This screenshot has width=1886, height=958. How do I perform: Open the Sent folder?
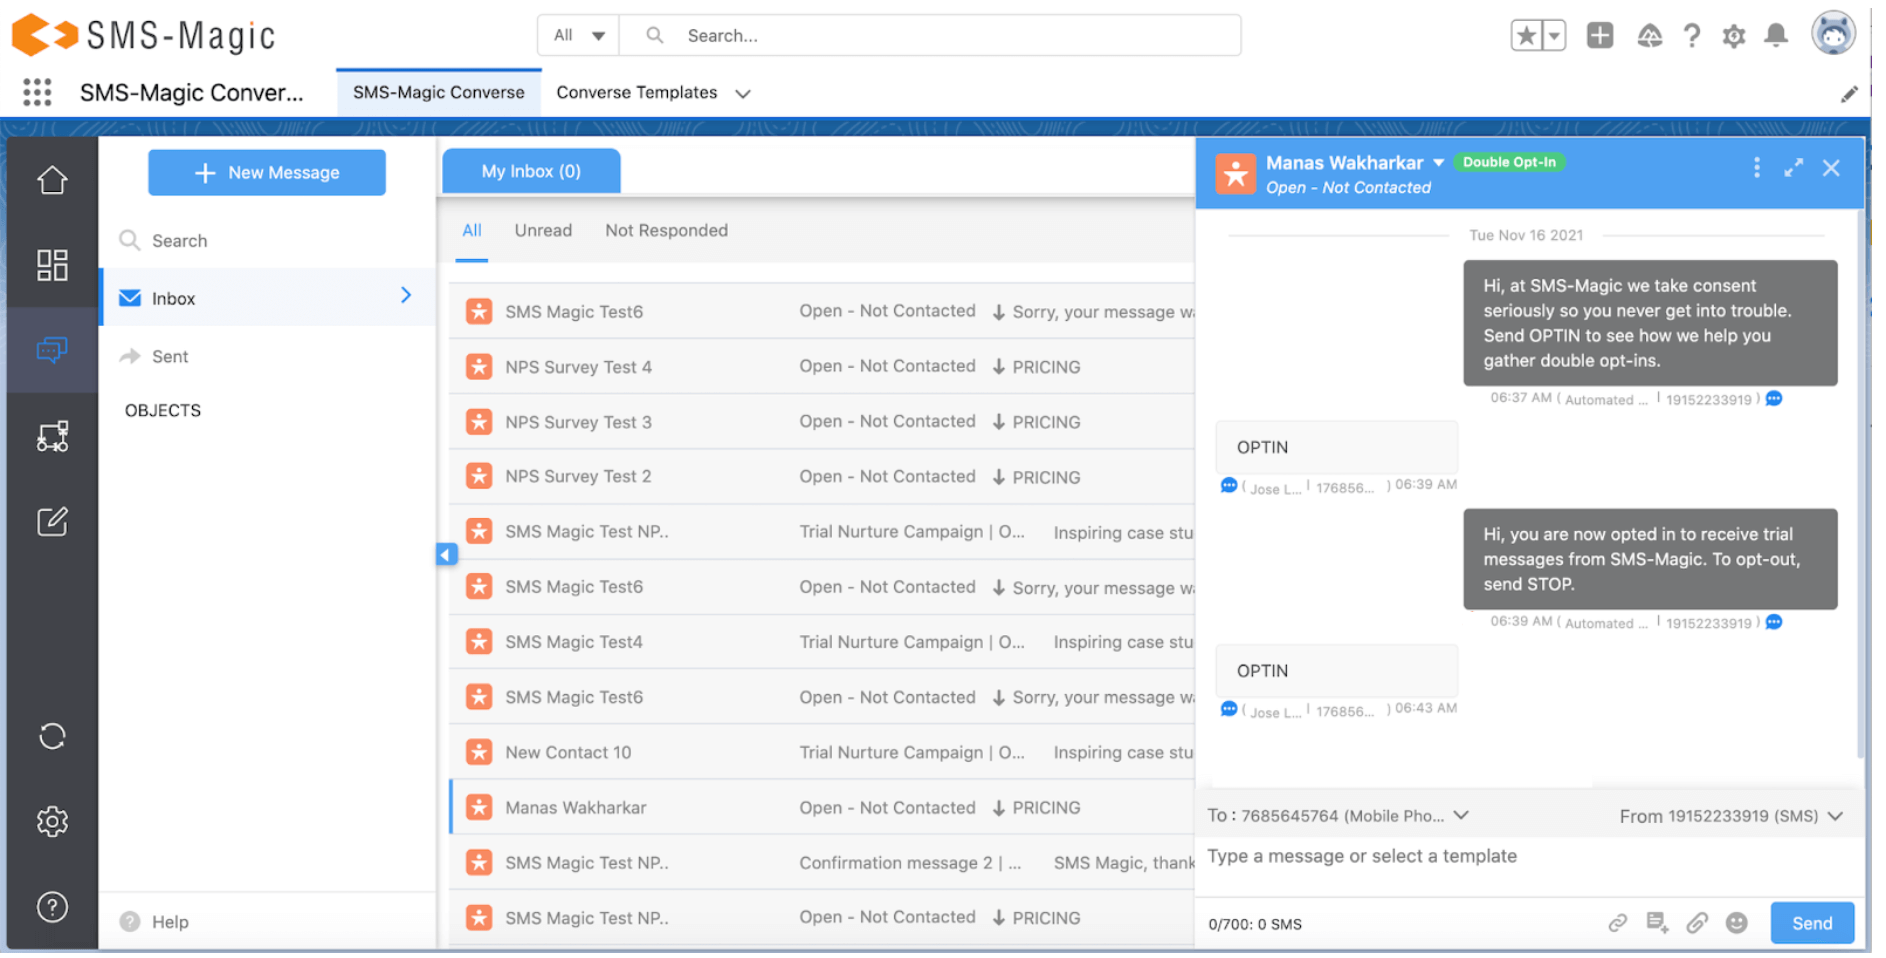click(x=268, y=356)
